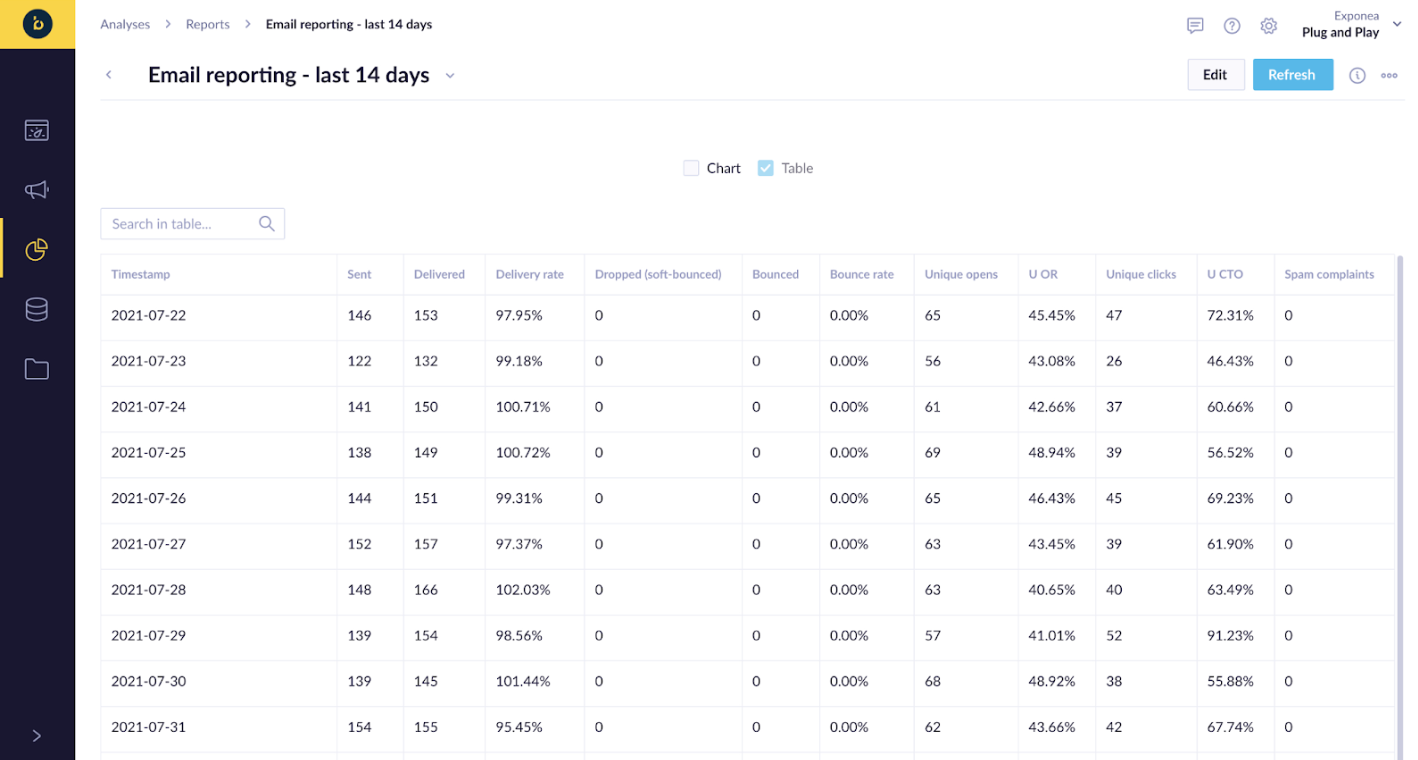Open the chat messages icon
The height and width of the screenshot is (760, 1418).
tap(1195, 25)
